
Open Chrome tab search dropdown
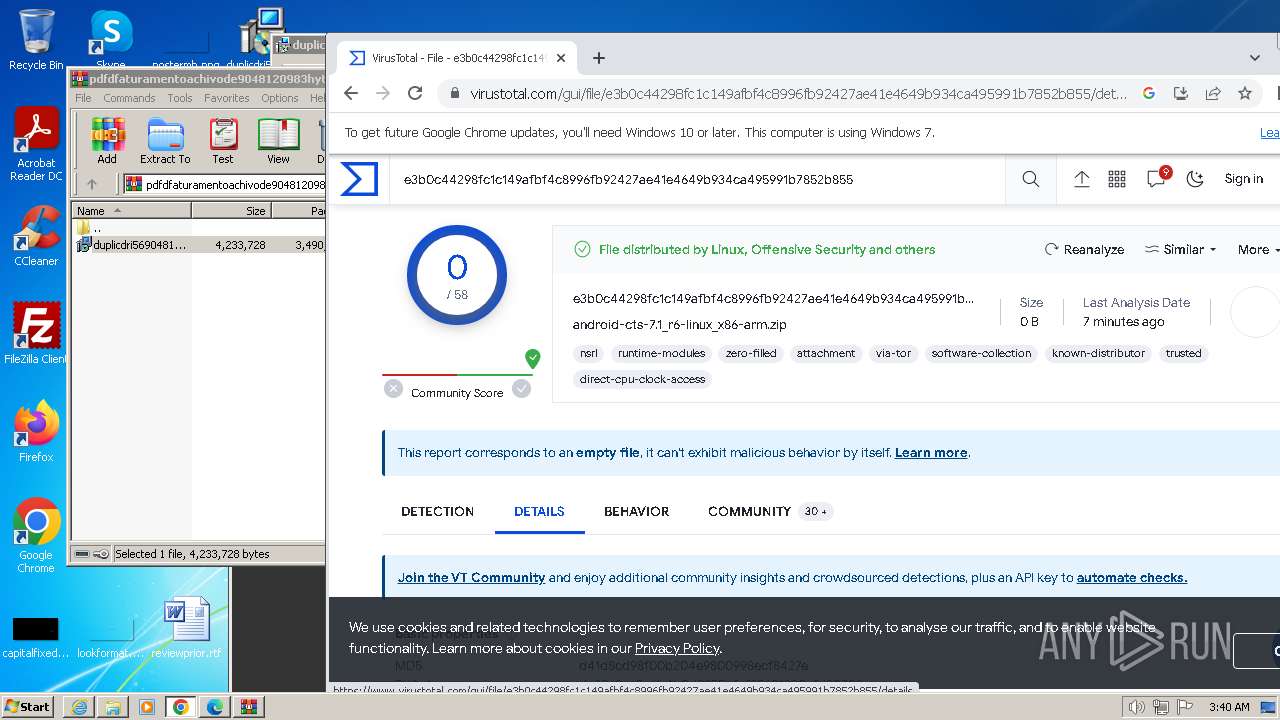(1255, 58)
